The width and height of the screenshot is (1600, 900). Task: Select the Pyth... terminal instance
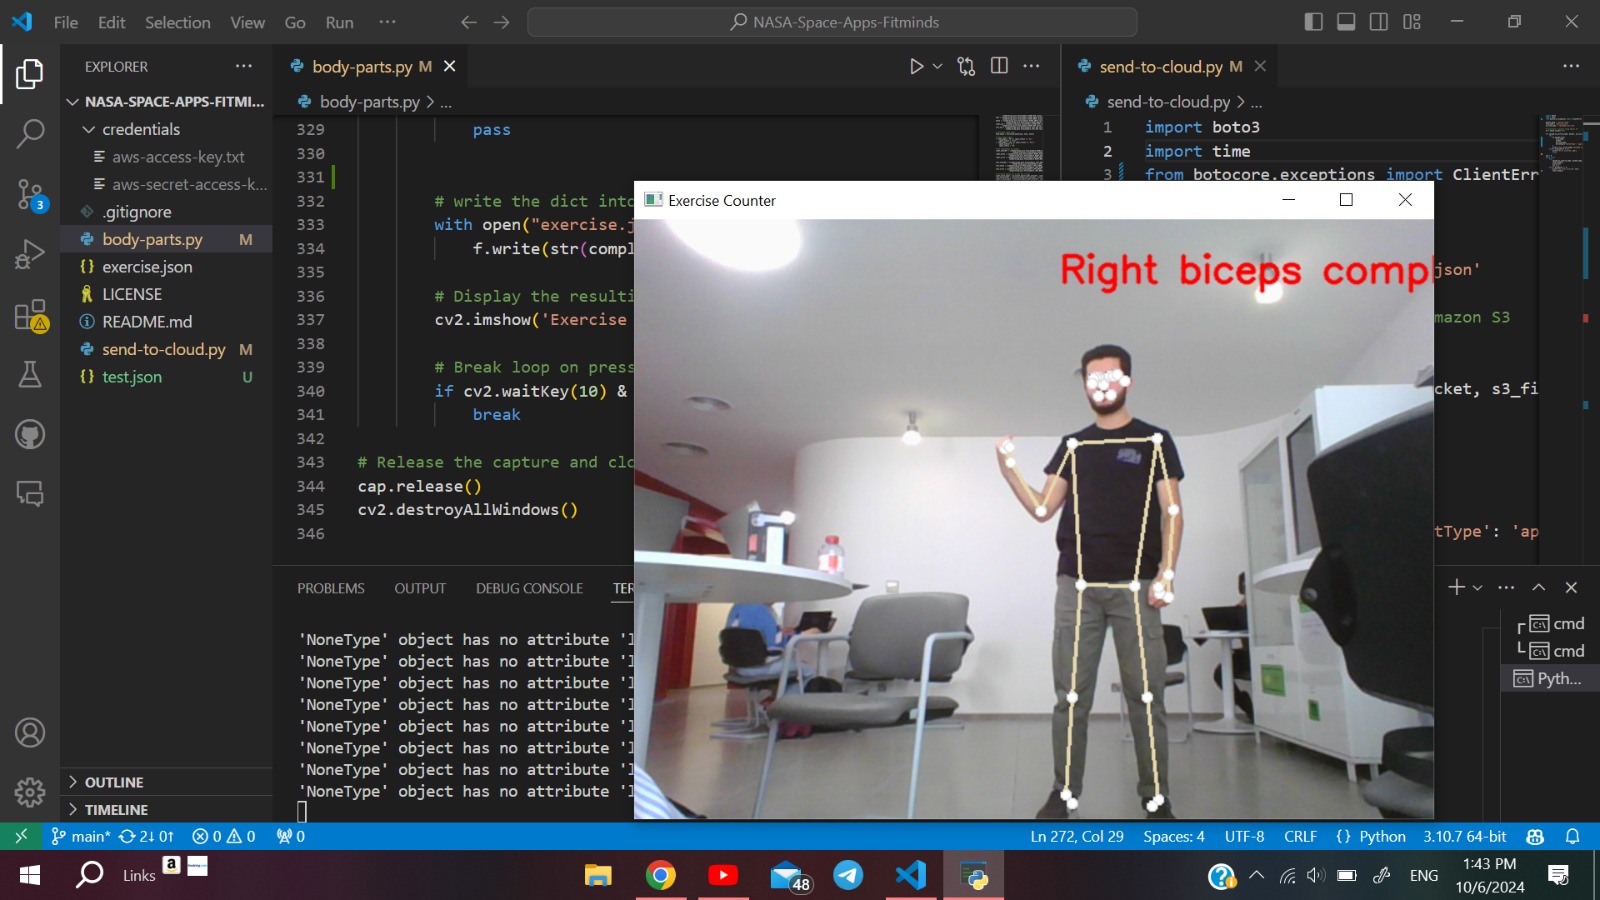point(1550,679)
